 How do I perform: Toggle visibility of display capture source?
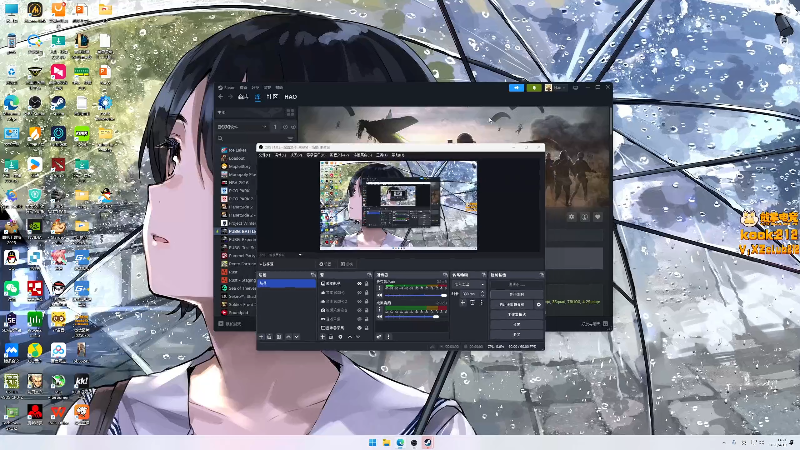pyautogui.click(x=360, y=283)
